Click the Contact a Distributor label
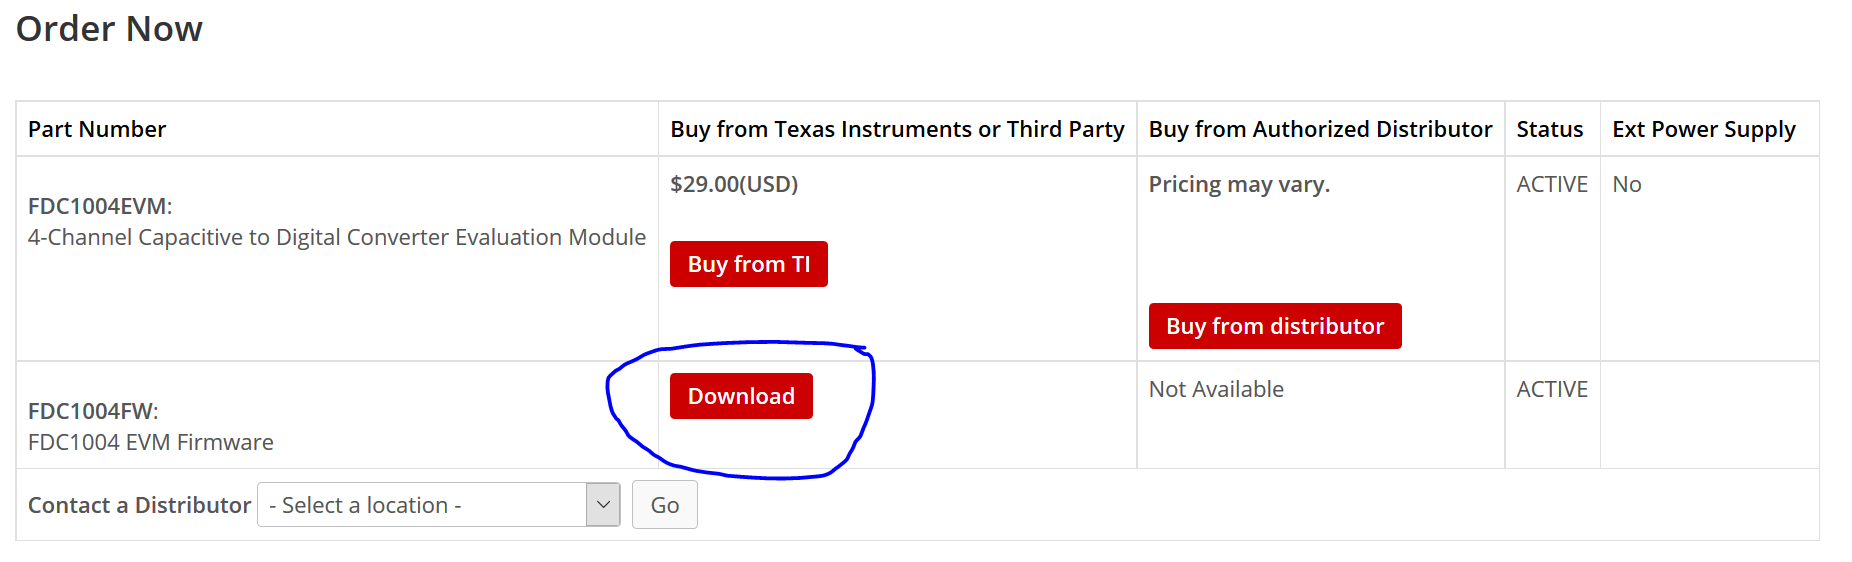Image resolution: width=1852 pixels, height=562 pixels. click(x=140, y=505)
